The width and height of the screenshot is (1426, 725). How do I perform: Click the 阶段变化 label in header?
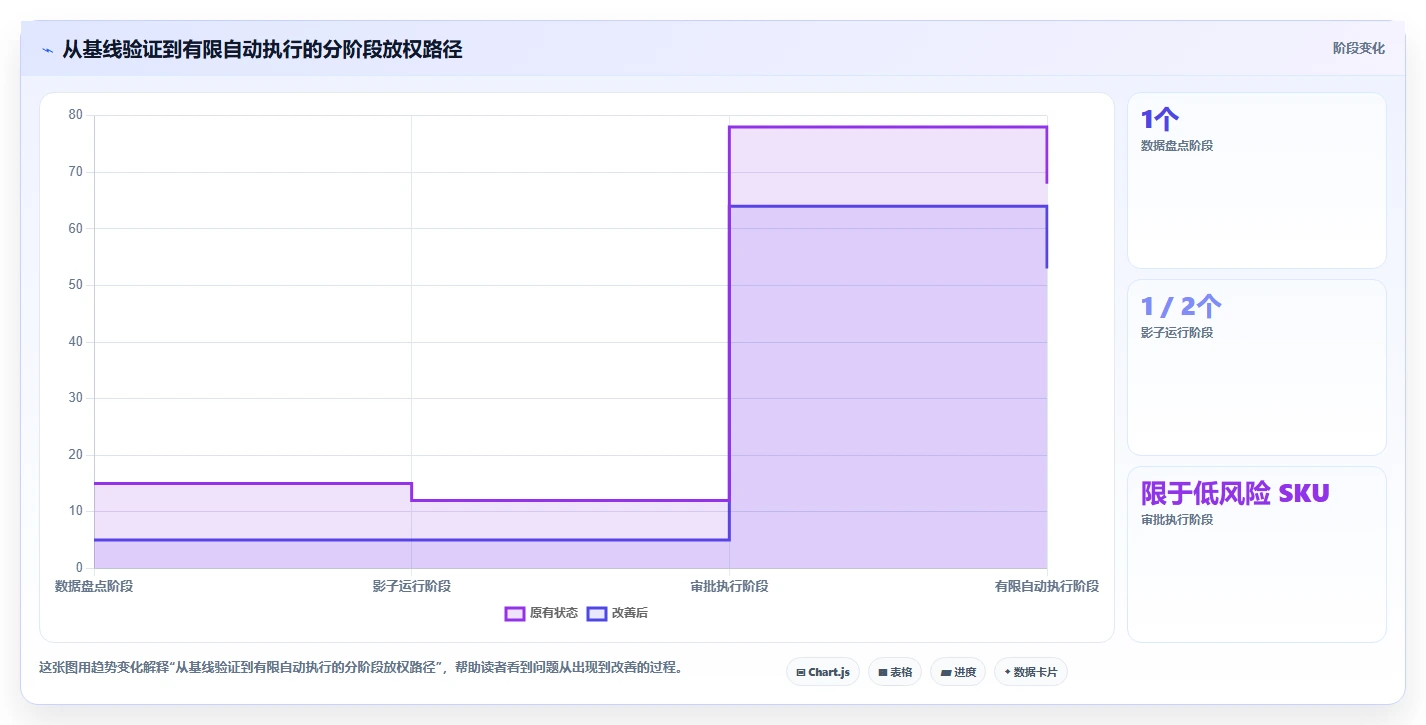pyautogui.click(x=1359, y=48)
